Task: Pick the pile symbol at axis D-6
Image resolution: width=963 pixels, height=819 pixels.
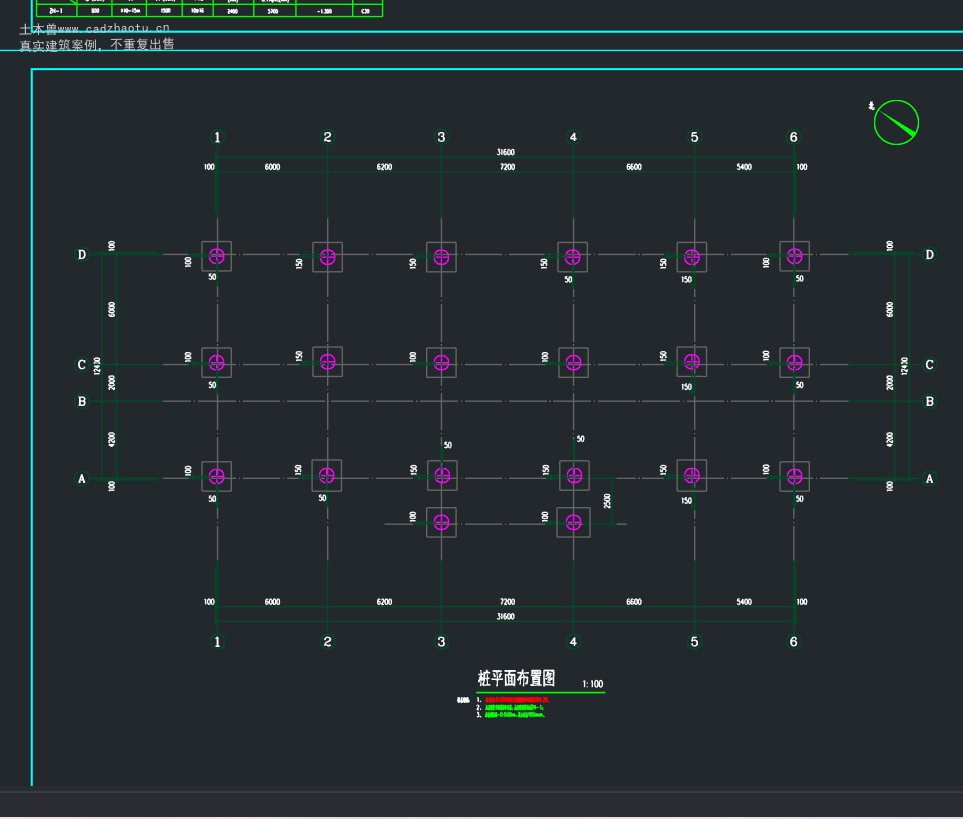Action: 795,256
